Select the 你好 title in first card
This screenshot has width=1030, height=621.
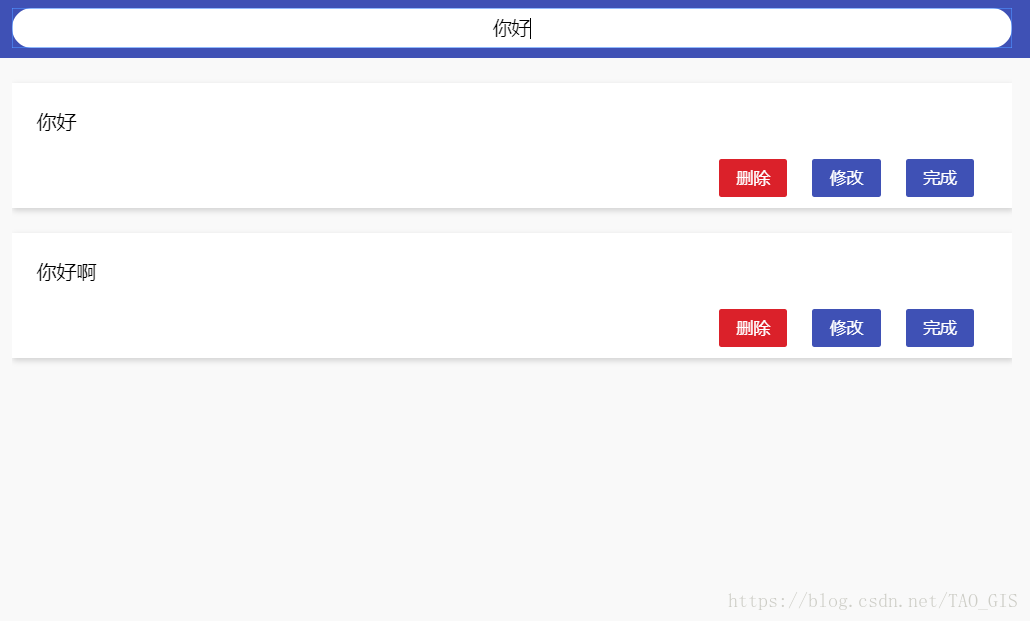(x=57, y=123)
